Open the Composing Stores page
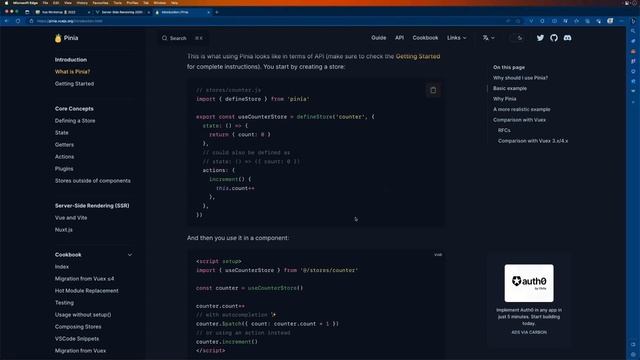The width and height of the screenshot is (640, 360). click(78, 327)
